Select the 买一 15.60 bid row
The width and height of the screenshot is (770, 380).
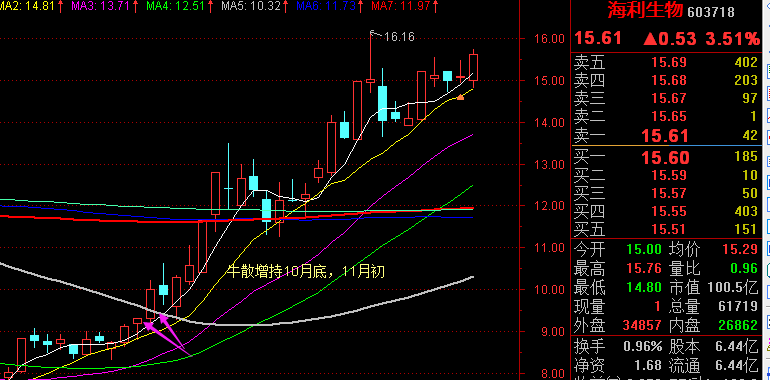tap(666, 158)
